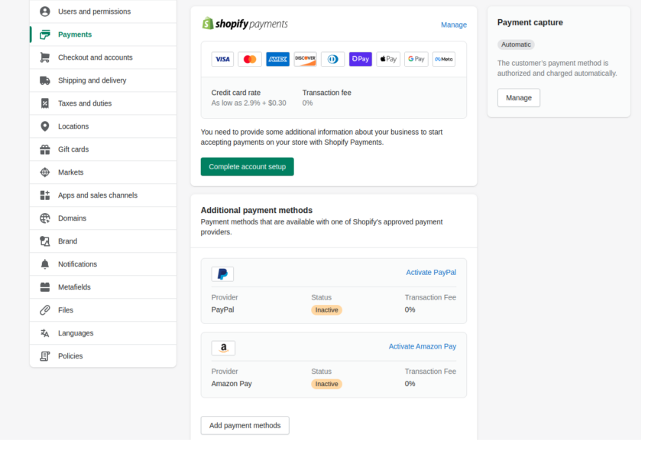Click the Meta Pay logo
Viewport: 648px width, 452px height.
click(x=443, y=59)
